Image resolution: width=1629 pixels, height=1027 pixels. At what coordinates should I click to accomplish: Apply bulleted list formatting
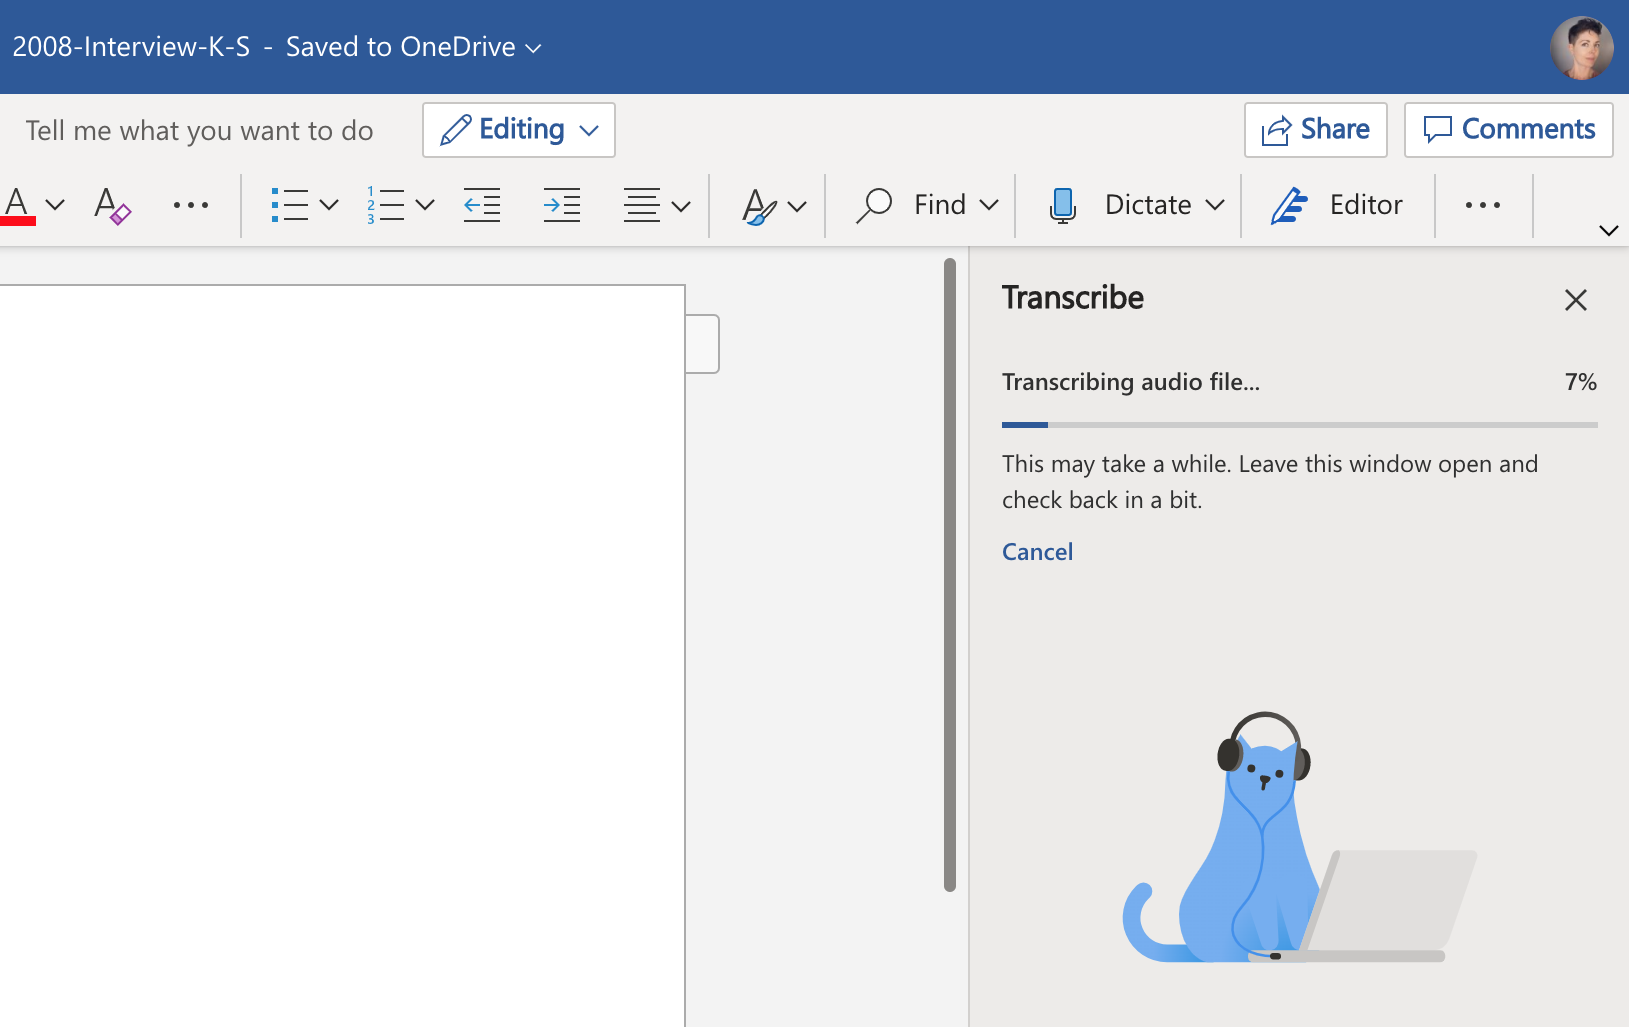[289, 205]
